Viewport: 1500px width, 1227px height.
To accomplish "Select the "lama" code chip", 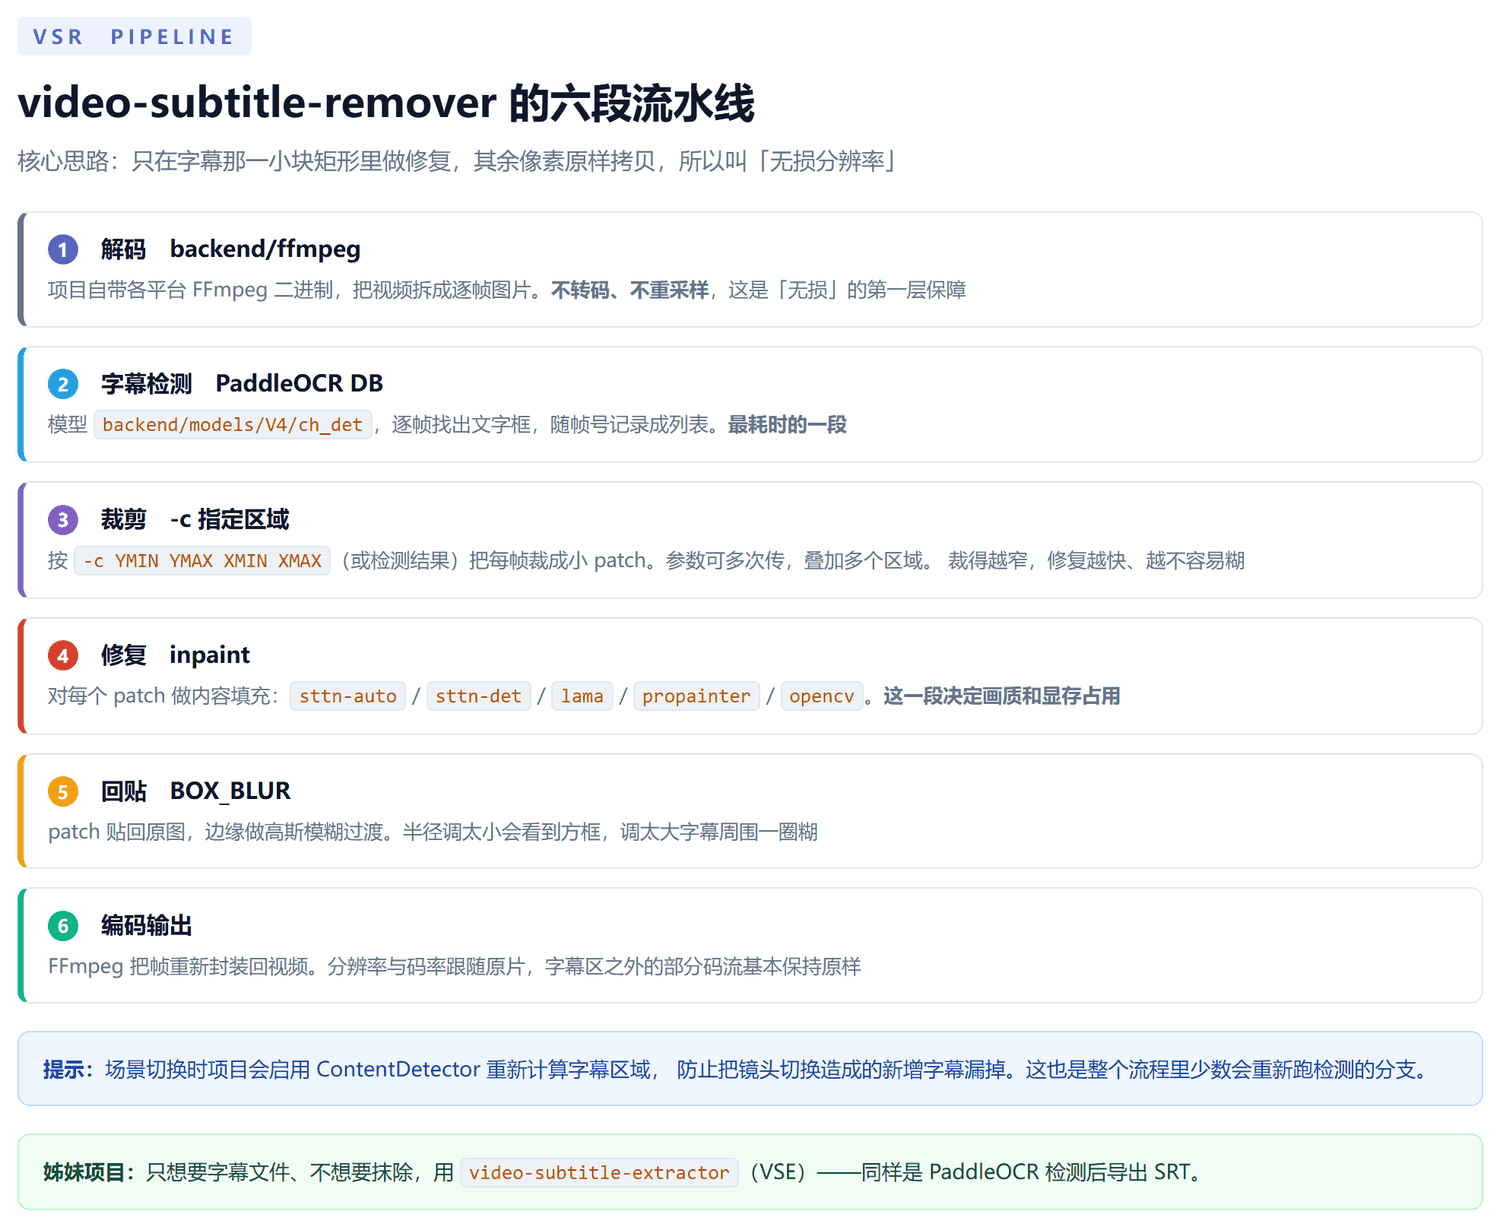I will tap(582, 696).
